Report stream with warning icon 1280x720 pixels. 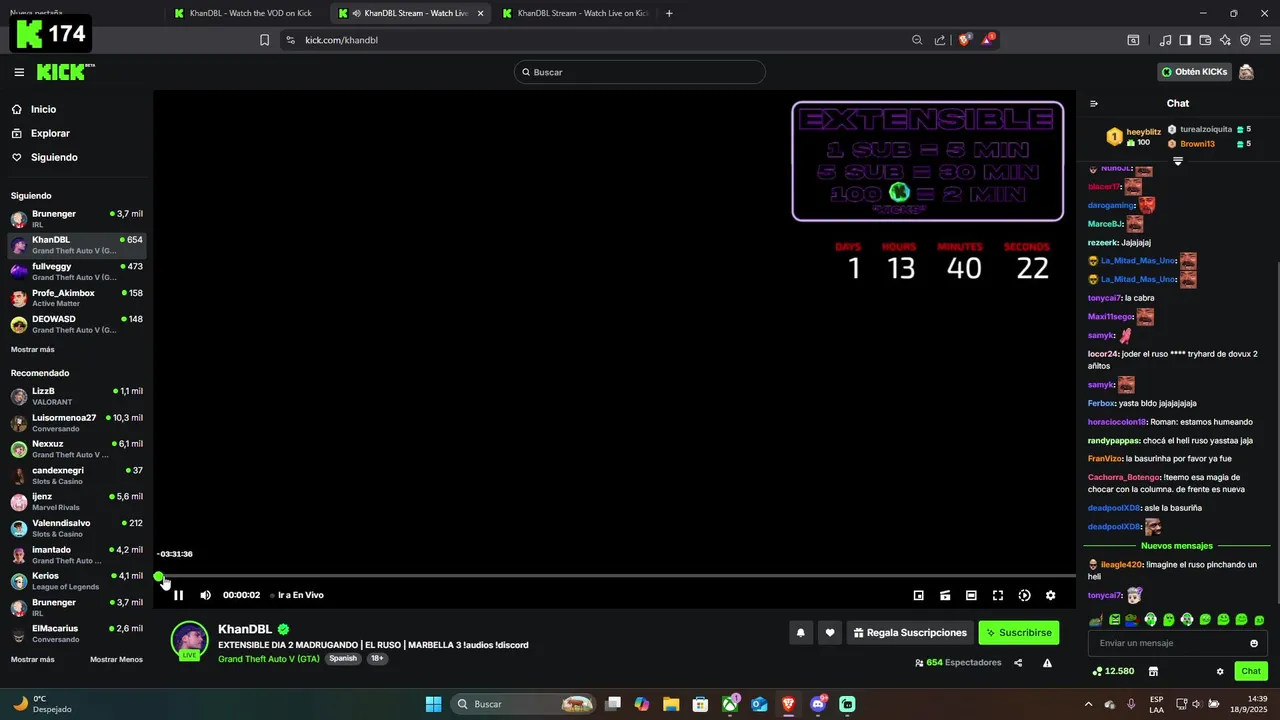point(1047,662)
